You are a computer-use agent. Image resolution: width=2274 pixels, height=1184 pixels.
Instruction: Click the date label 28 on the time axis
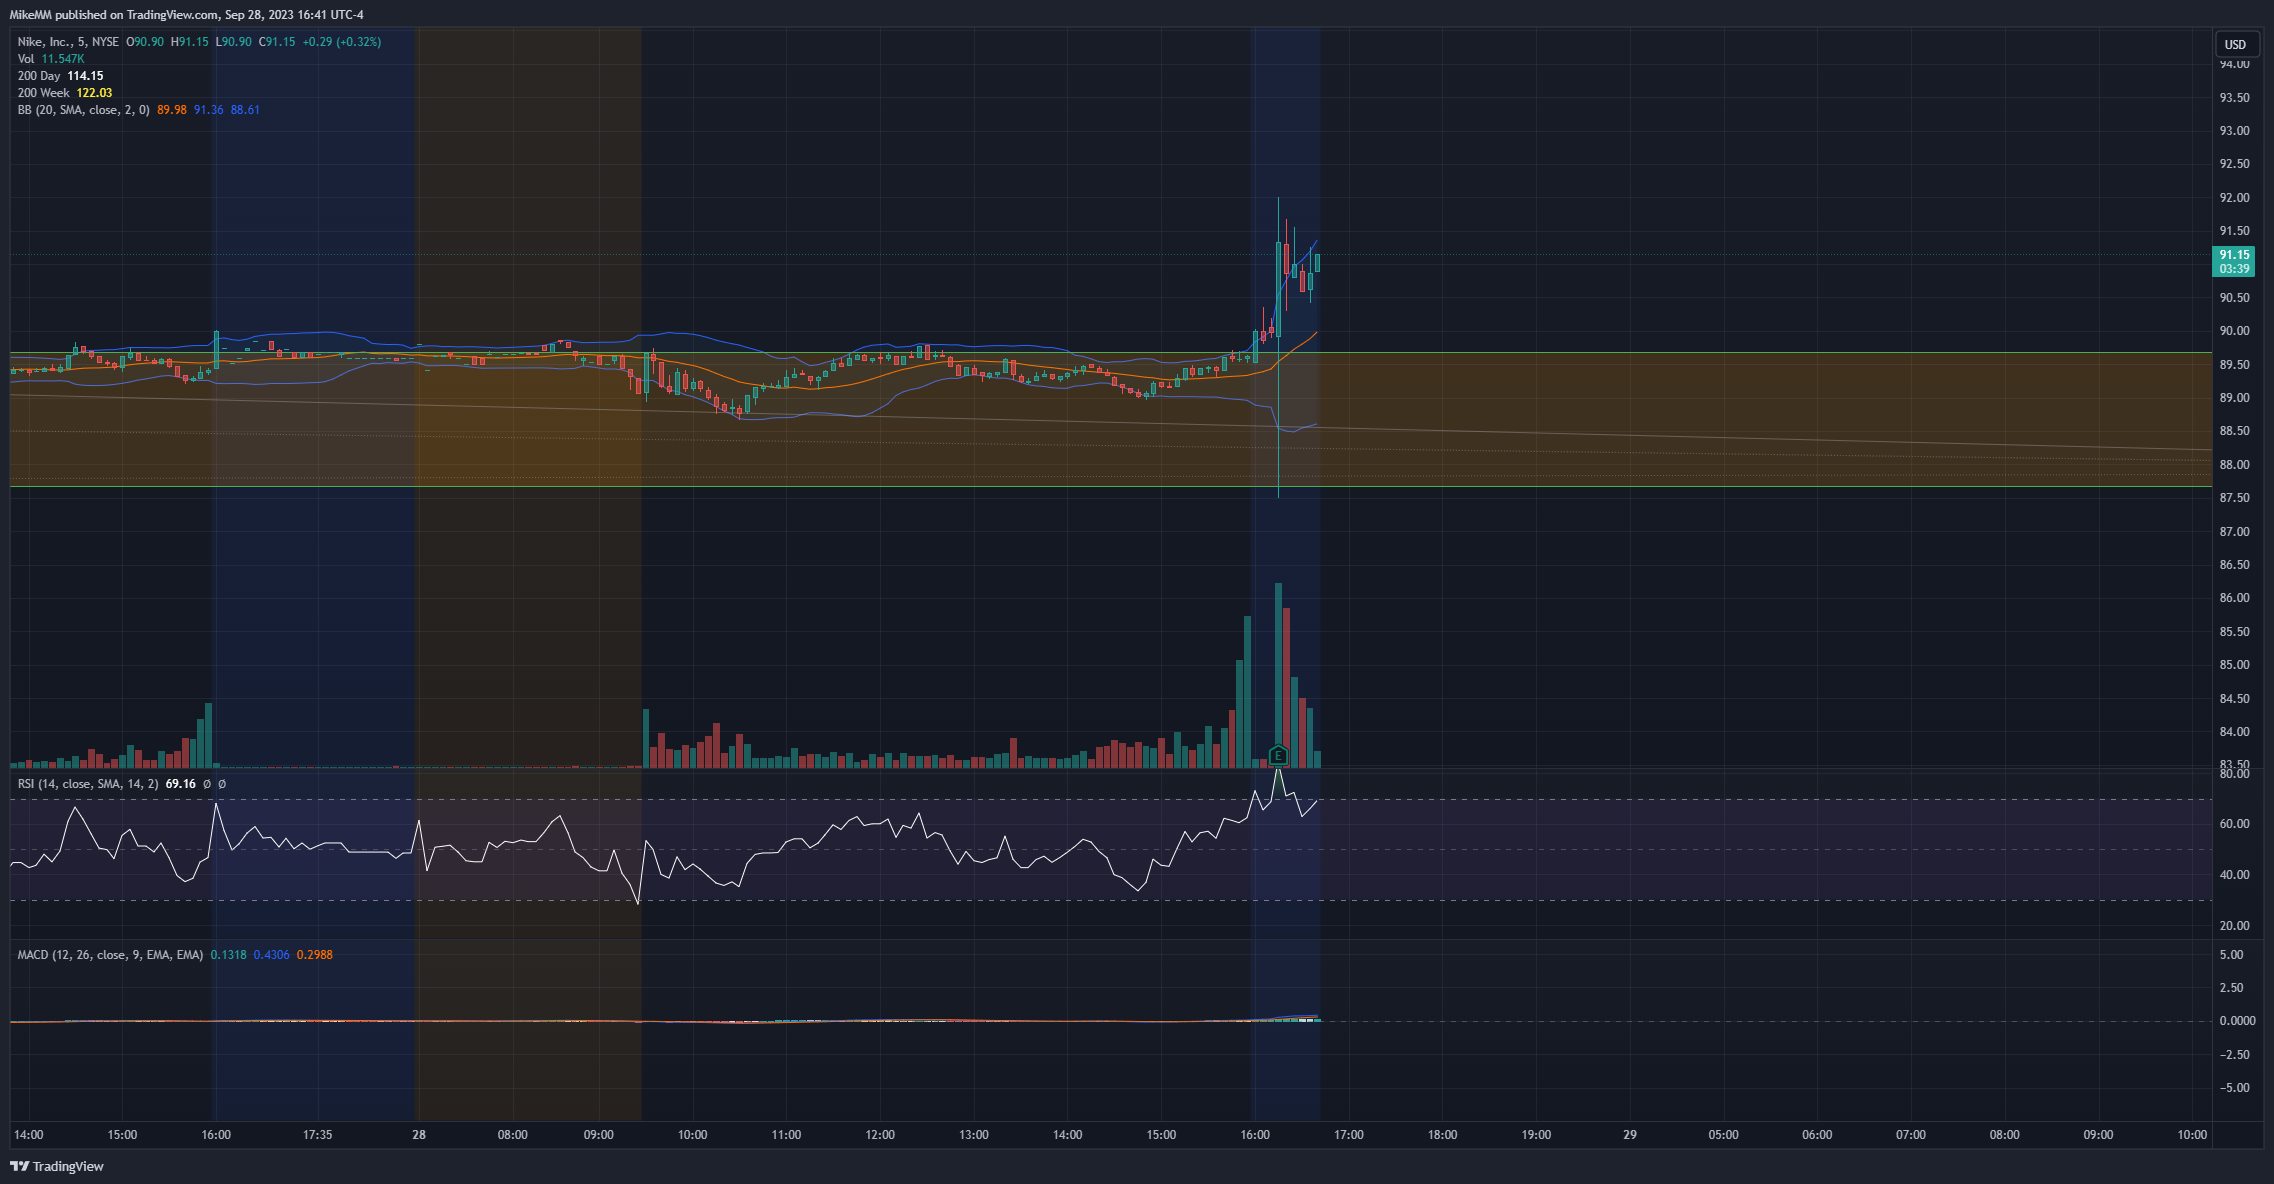point(419,1135)
